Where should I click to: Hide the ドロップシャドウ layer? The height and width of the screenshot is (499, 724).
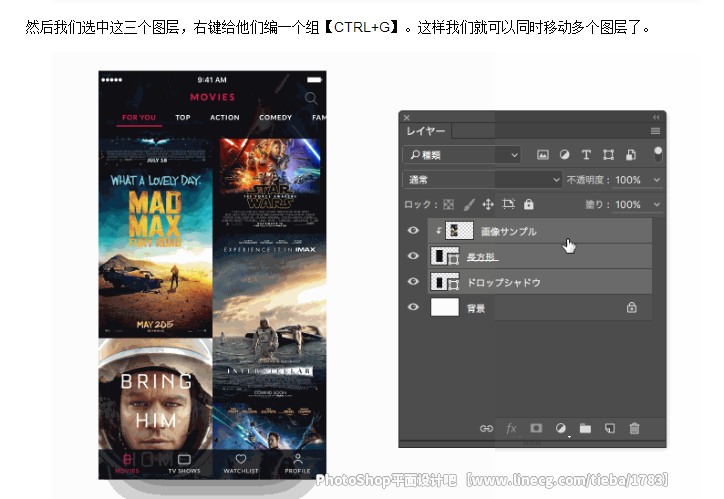[x=413, y=281]
